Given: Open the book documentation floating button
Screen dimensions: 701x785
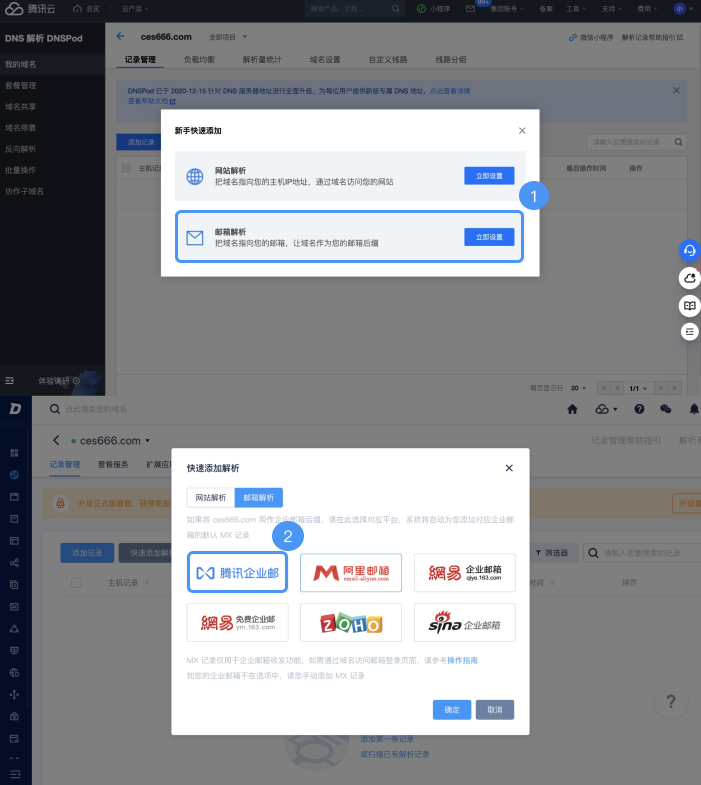Looking at the screenshot, I should 689,305.
